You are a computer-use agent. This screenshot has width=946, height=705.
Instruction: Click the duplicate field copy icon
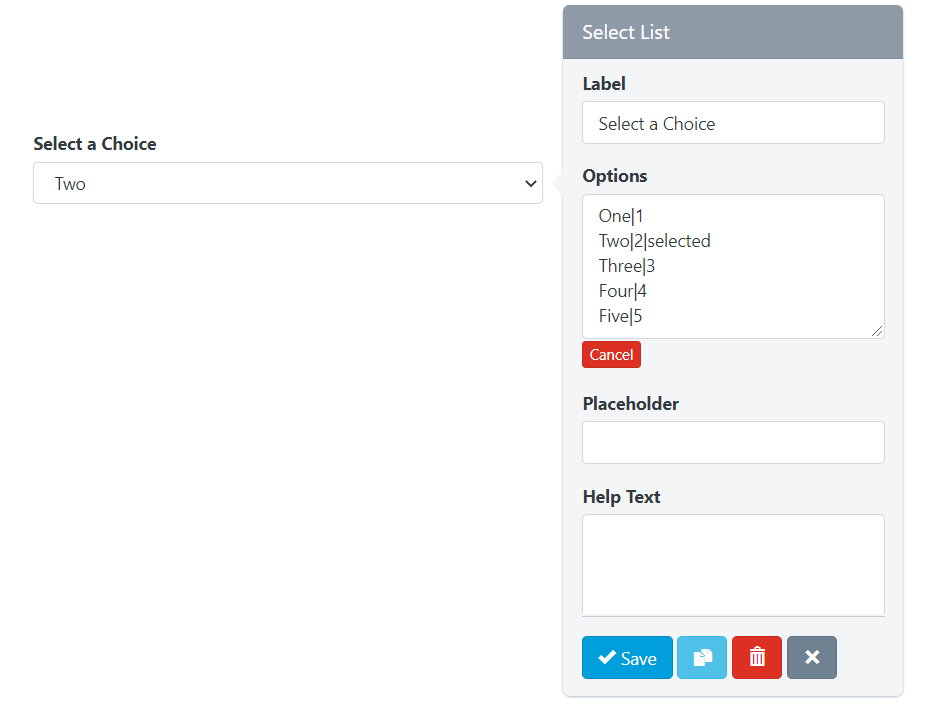tap(702, 658)
